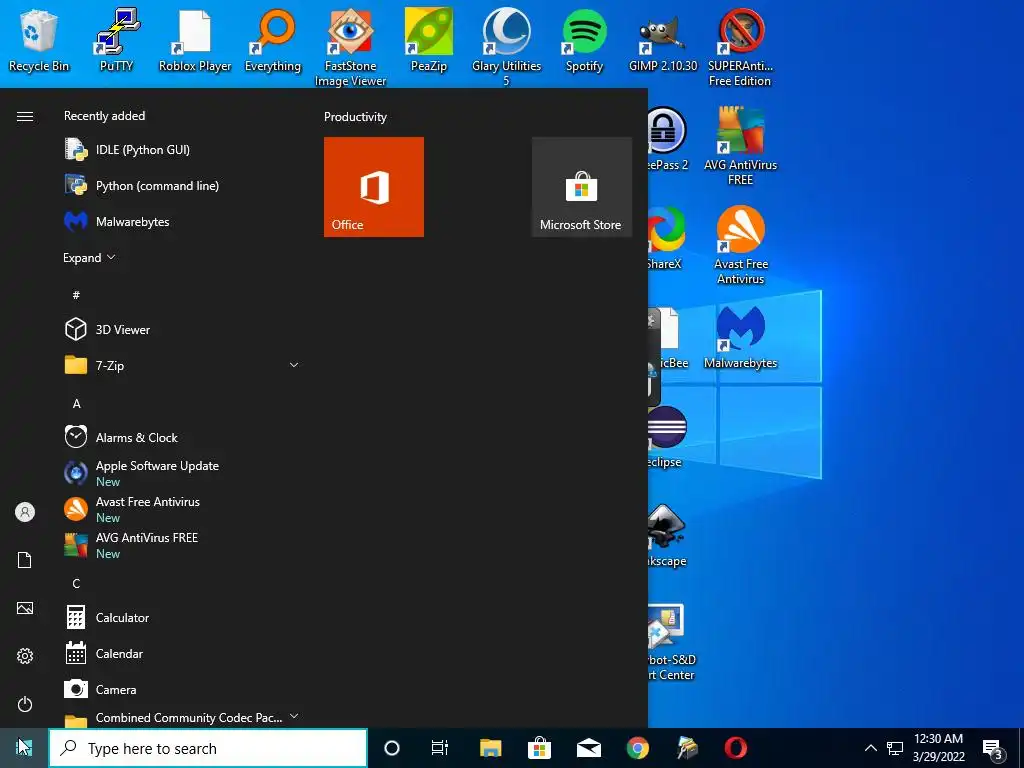Screen dimensions: 1024x768
Task: Open Mail app from taskbar
Action: tap(588, 748)
